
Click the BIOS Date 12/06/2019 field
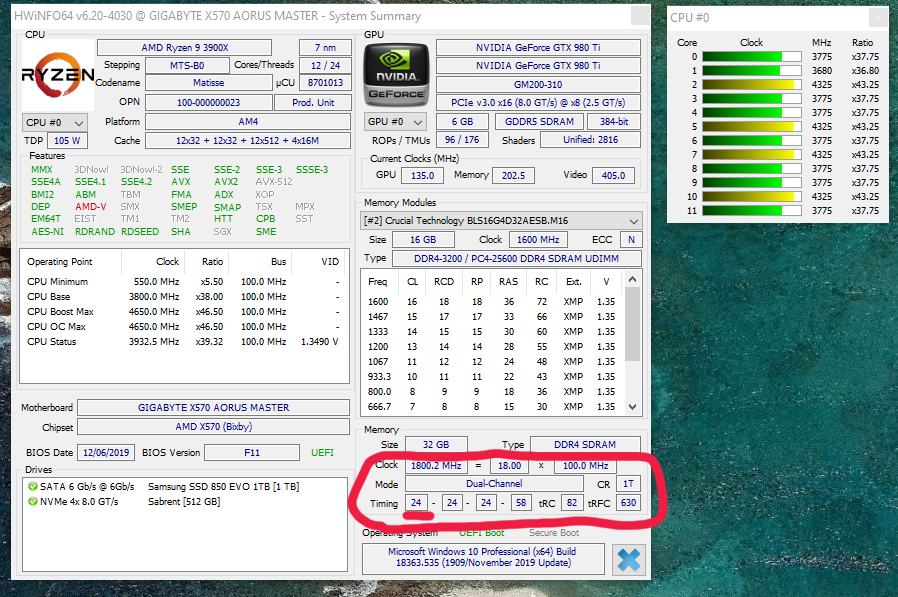tap(106, 453)
